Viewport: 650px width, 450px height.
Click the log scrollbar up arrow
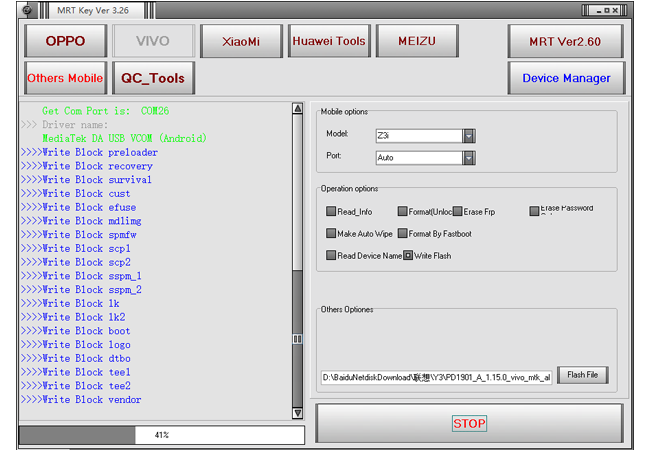click(x=297, y=109)
